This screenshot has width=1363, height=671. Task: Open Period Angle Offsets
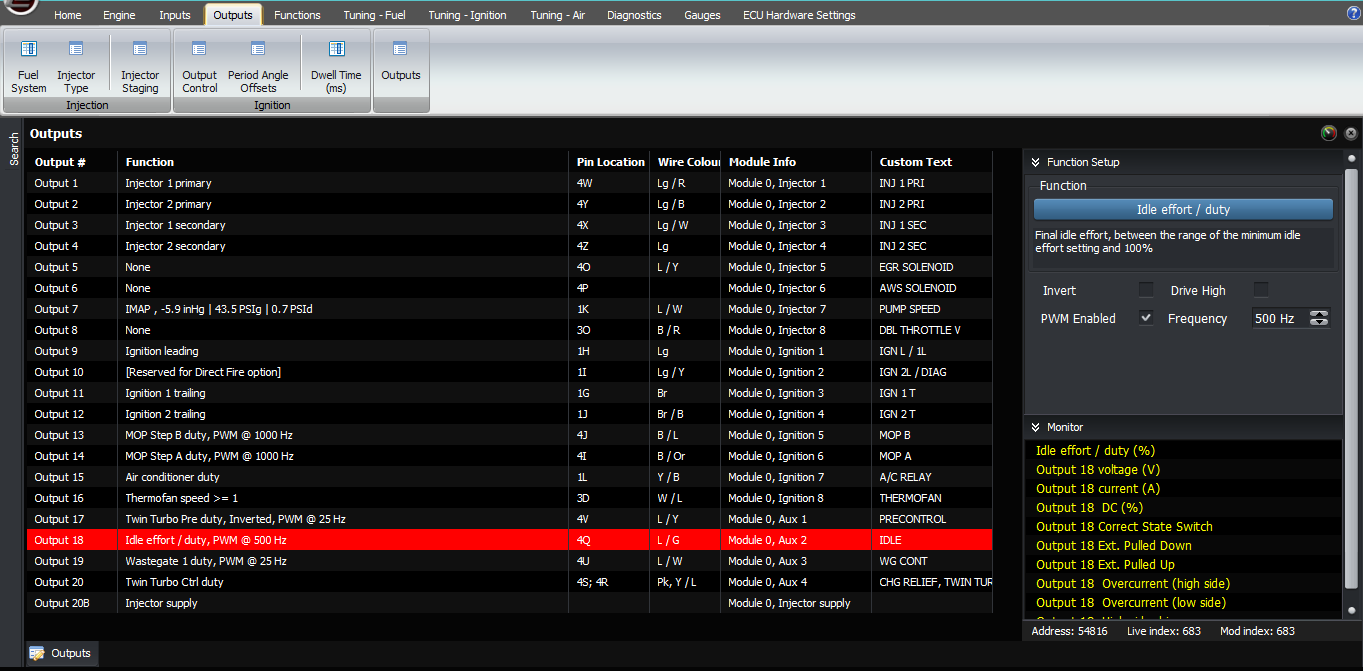click(x=258, y=67)
